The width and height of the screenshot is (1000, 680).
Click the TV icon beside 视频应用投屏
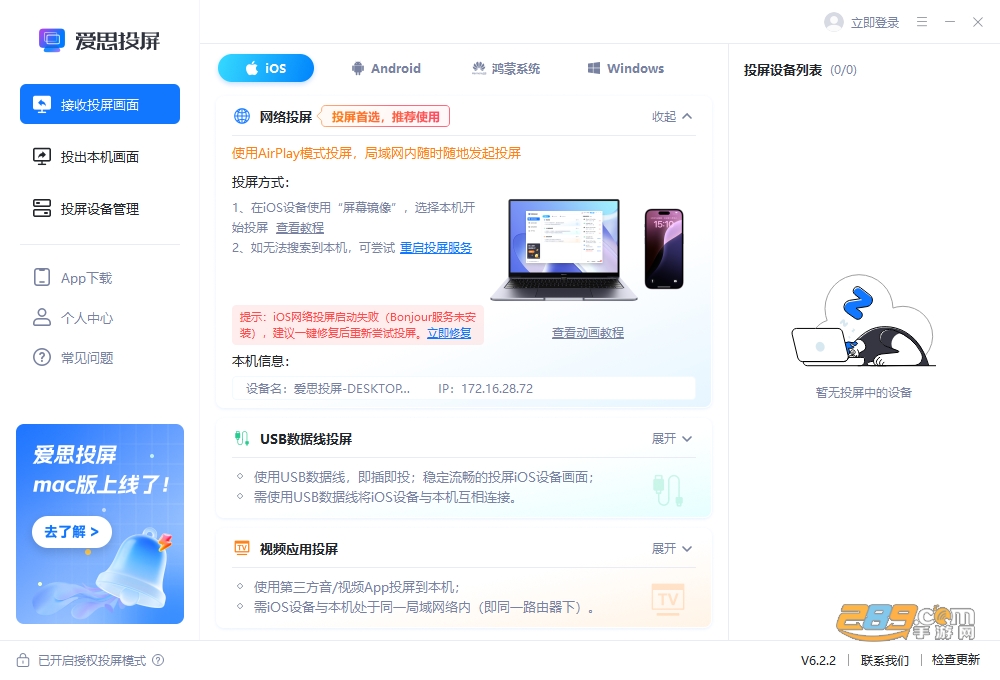[242, 548]
